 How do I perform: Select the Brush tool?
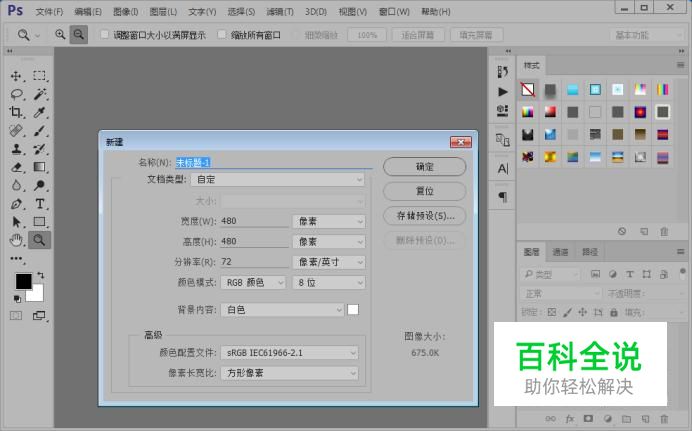39,131
